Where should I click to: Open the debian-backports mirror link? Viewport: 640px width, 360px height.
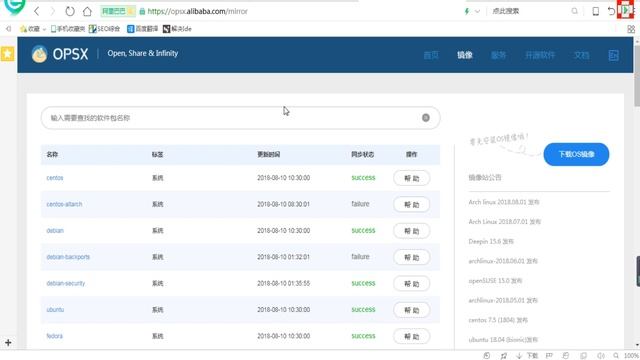(x=68, y=257)
